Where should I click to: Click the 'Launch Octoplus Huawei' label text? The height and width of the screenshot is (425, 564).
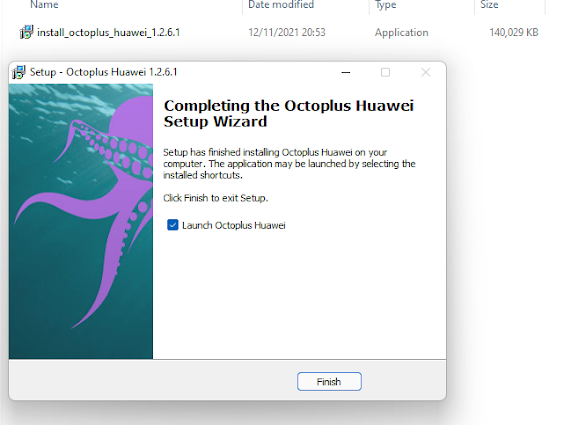coord(233,225)
